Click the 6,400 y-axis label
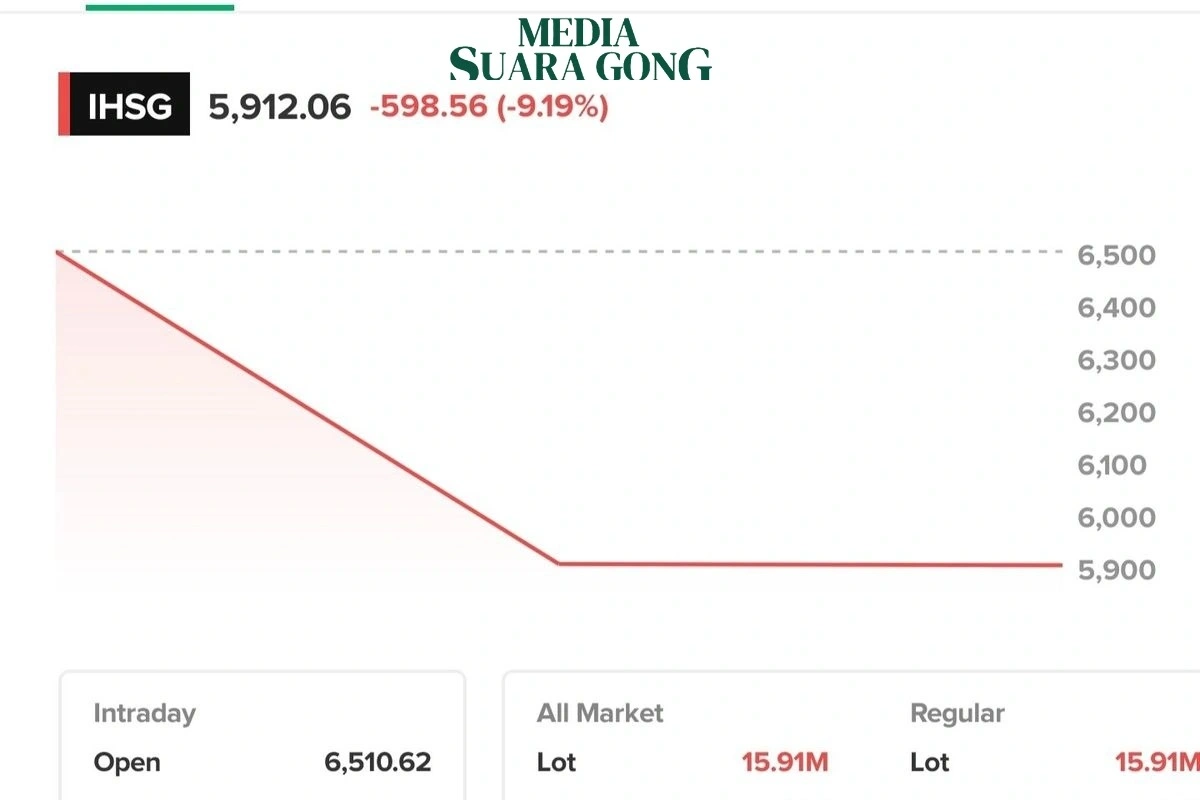The image size is (1200, 800). coord(1116,307)
